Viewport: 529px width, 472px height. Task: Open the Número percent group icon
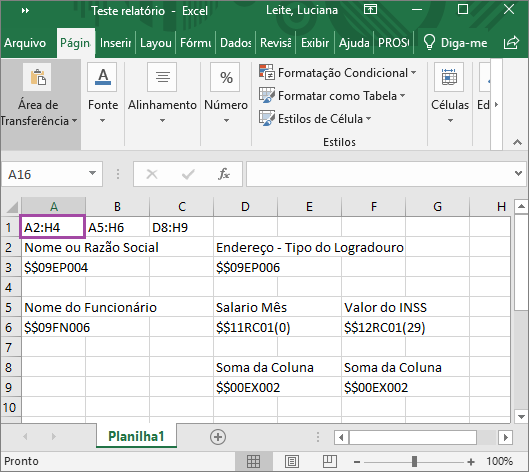(x=225, y=77)
